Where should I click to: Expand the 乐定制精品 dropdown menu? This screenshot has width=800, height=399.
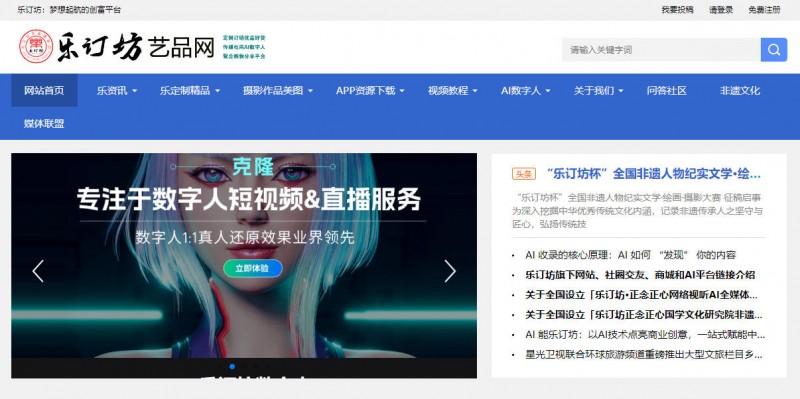190,90
